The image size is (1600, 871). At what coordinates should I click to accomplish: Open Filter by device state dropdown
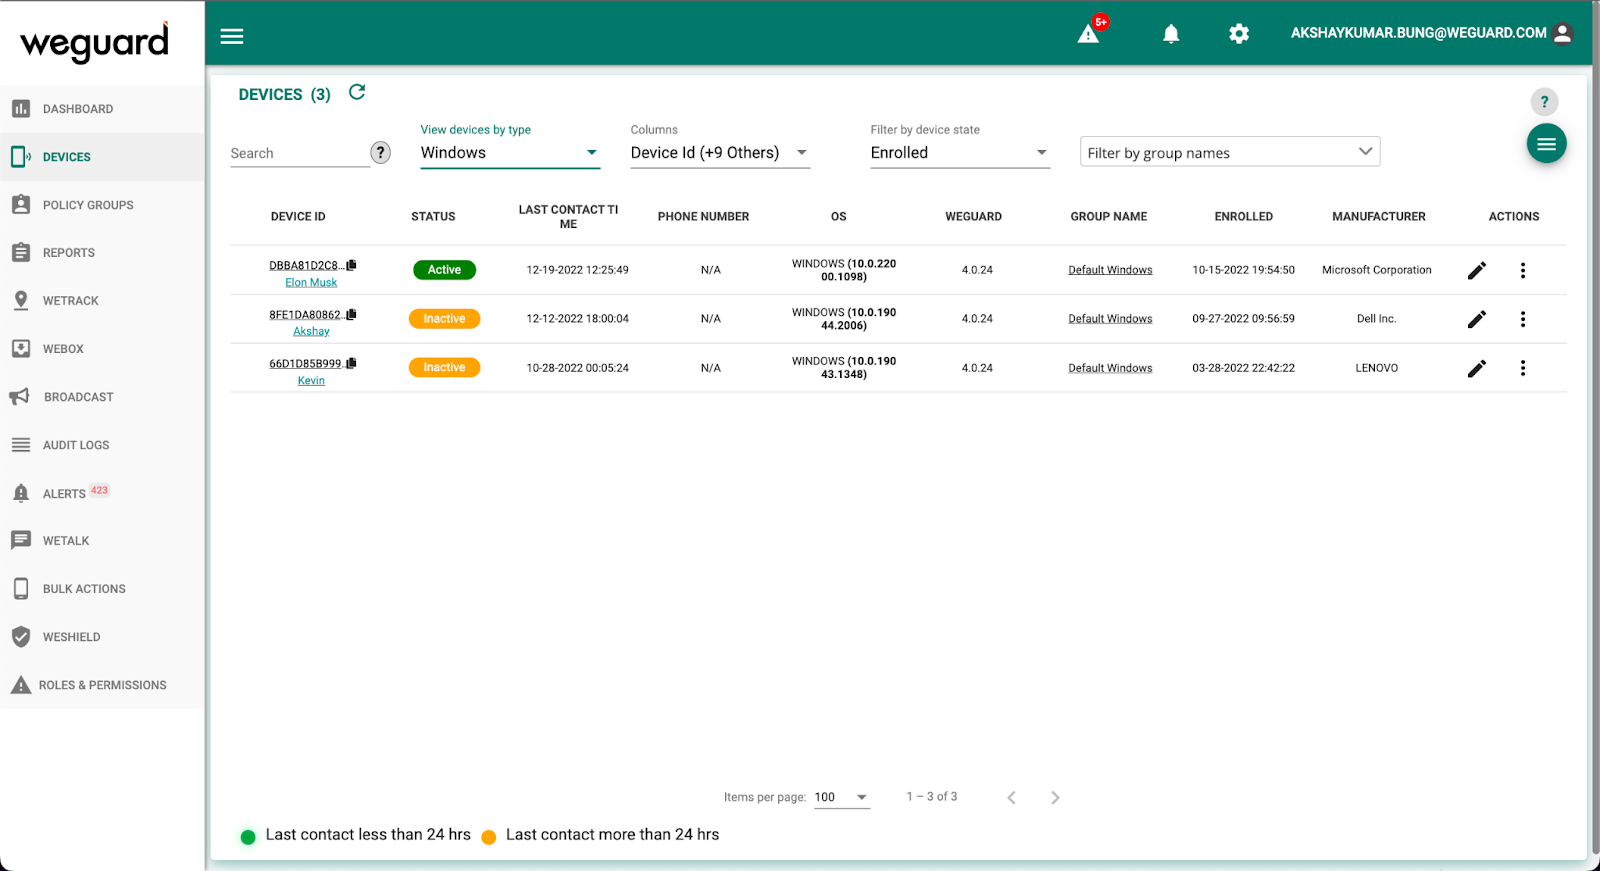[x=960, y=153]
